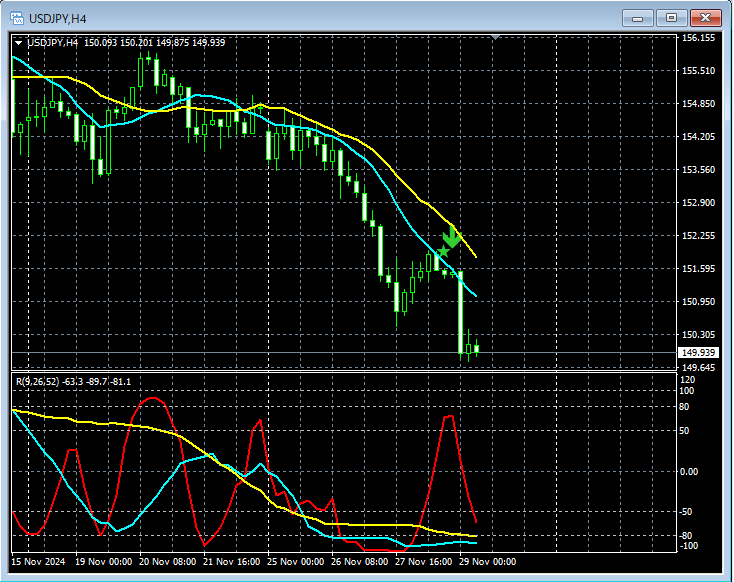Image resolution: width=734 pixels, height=582 pixels.
Task: Click the -100 level on indicator scale
Action: (689, 546)
